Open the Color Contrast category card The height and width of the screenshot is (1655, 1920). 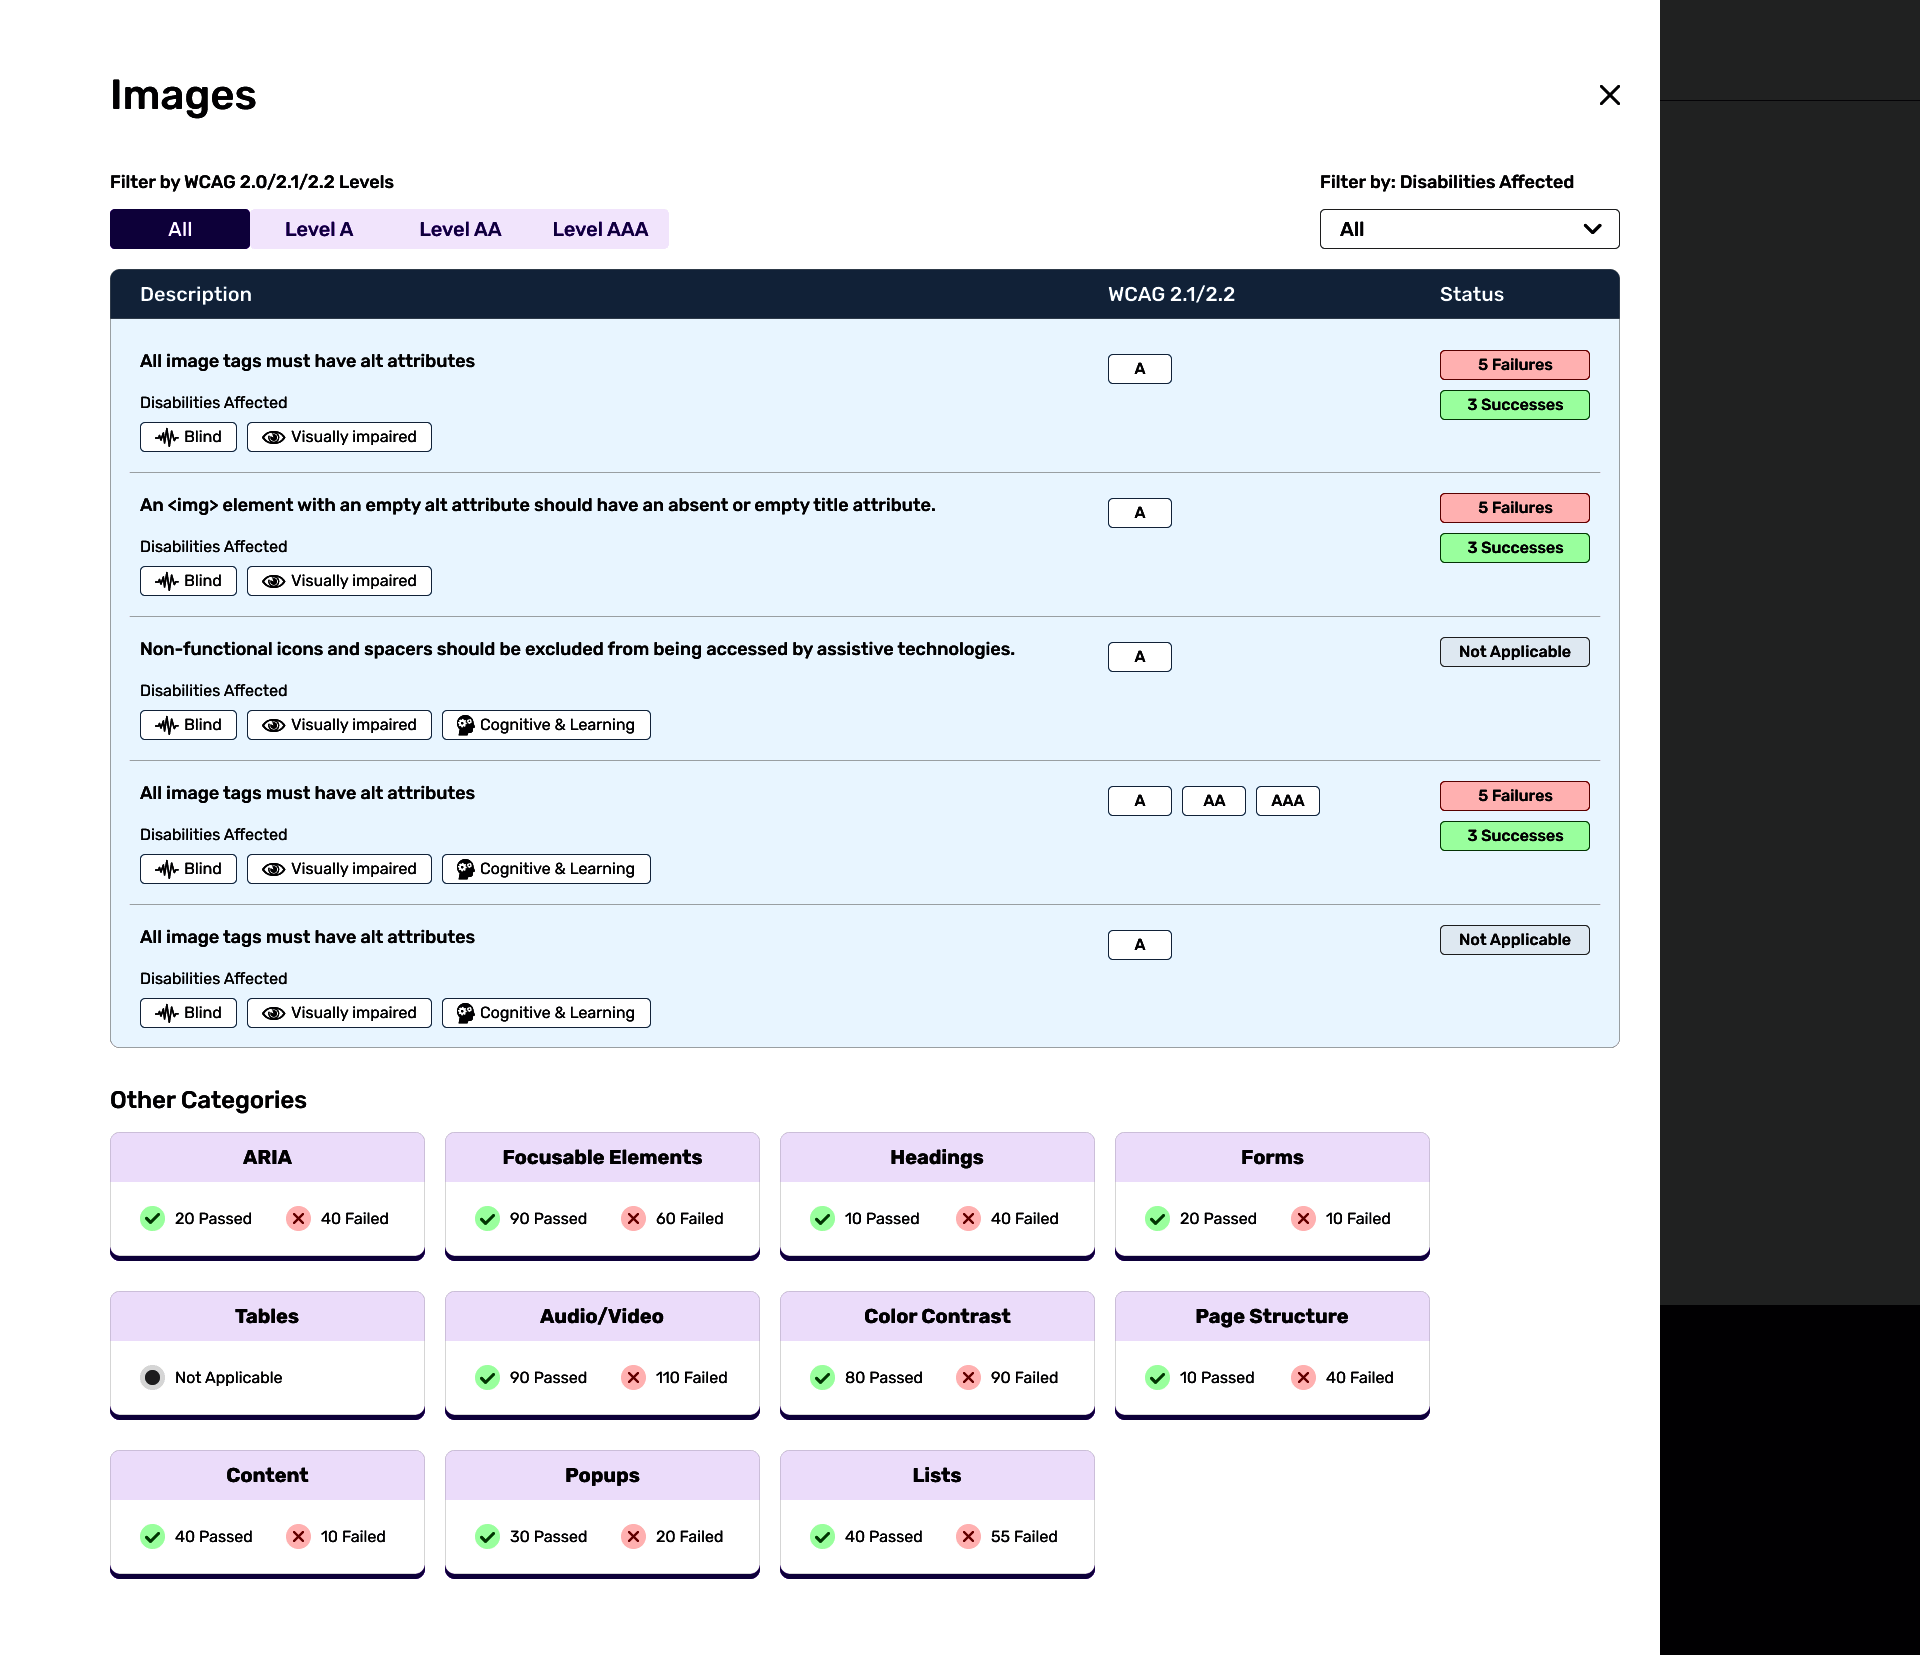tap(937, 1316)
